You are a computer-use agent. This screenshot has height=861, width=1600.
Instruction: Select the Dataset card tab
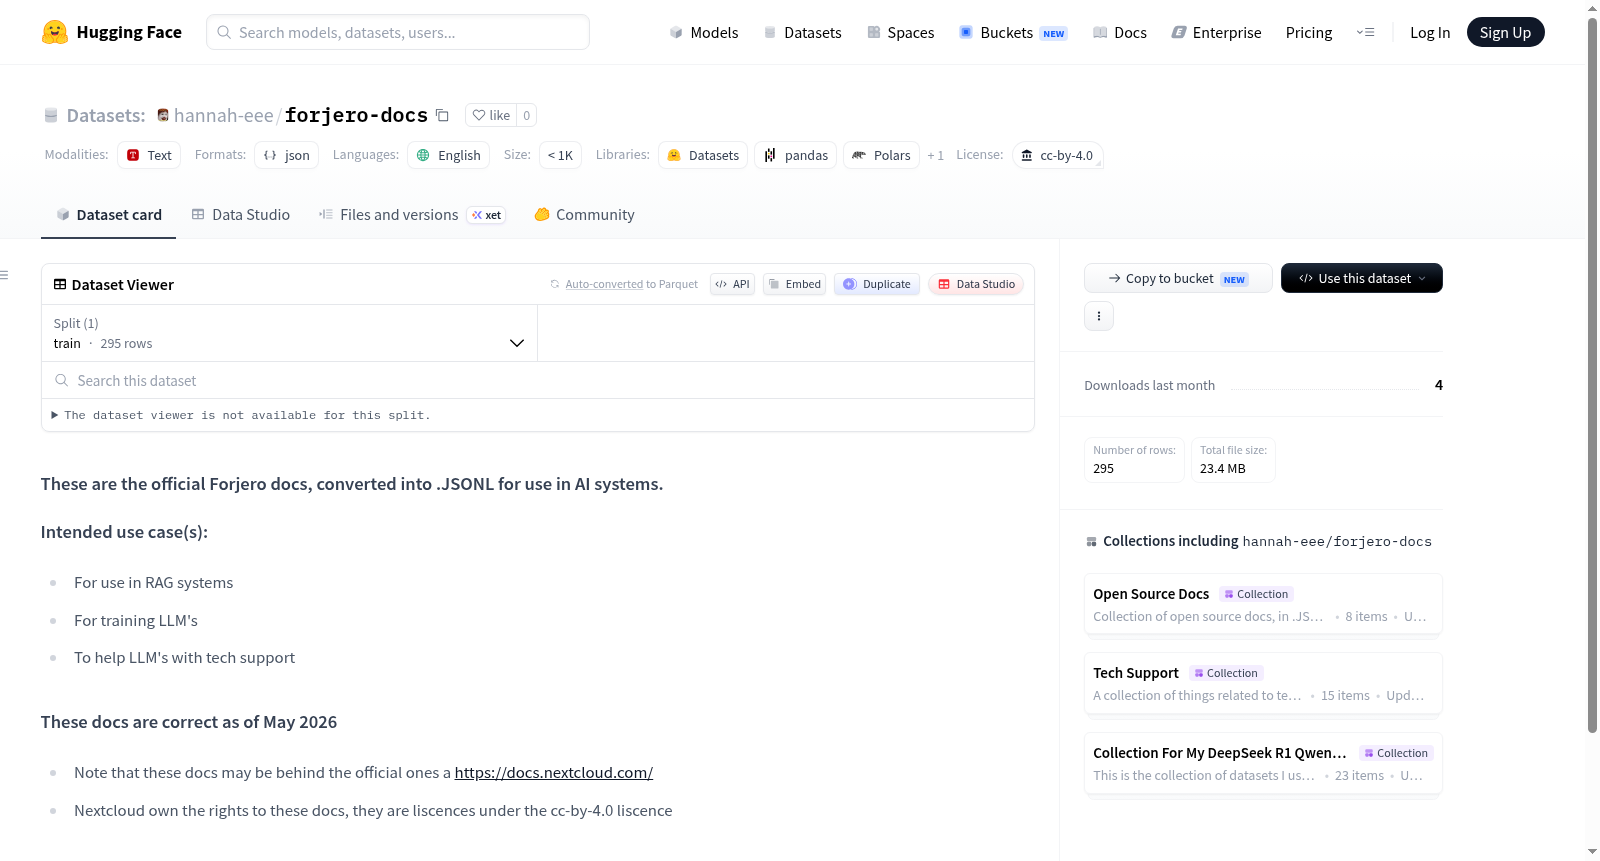coord(108,215)
